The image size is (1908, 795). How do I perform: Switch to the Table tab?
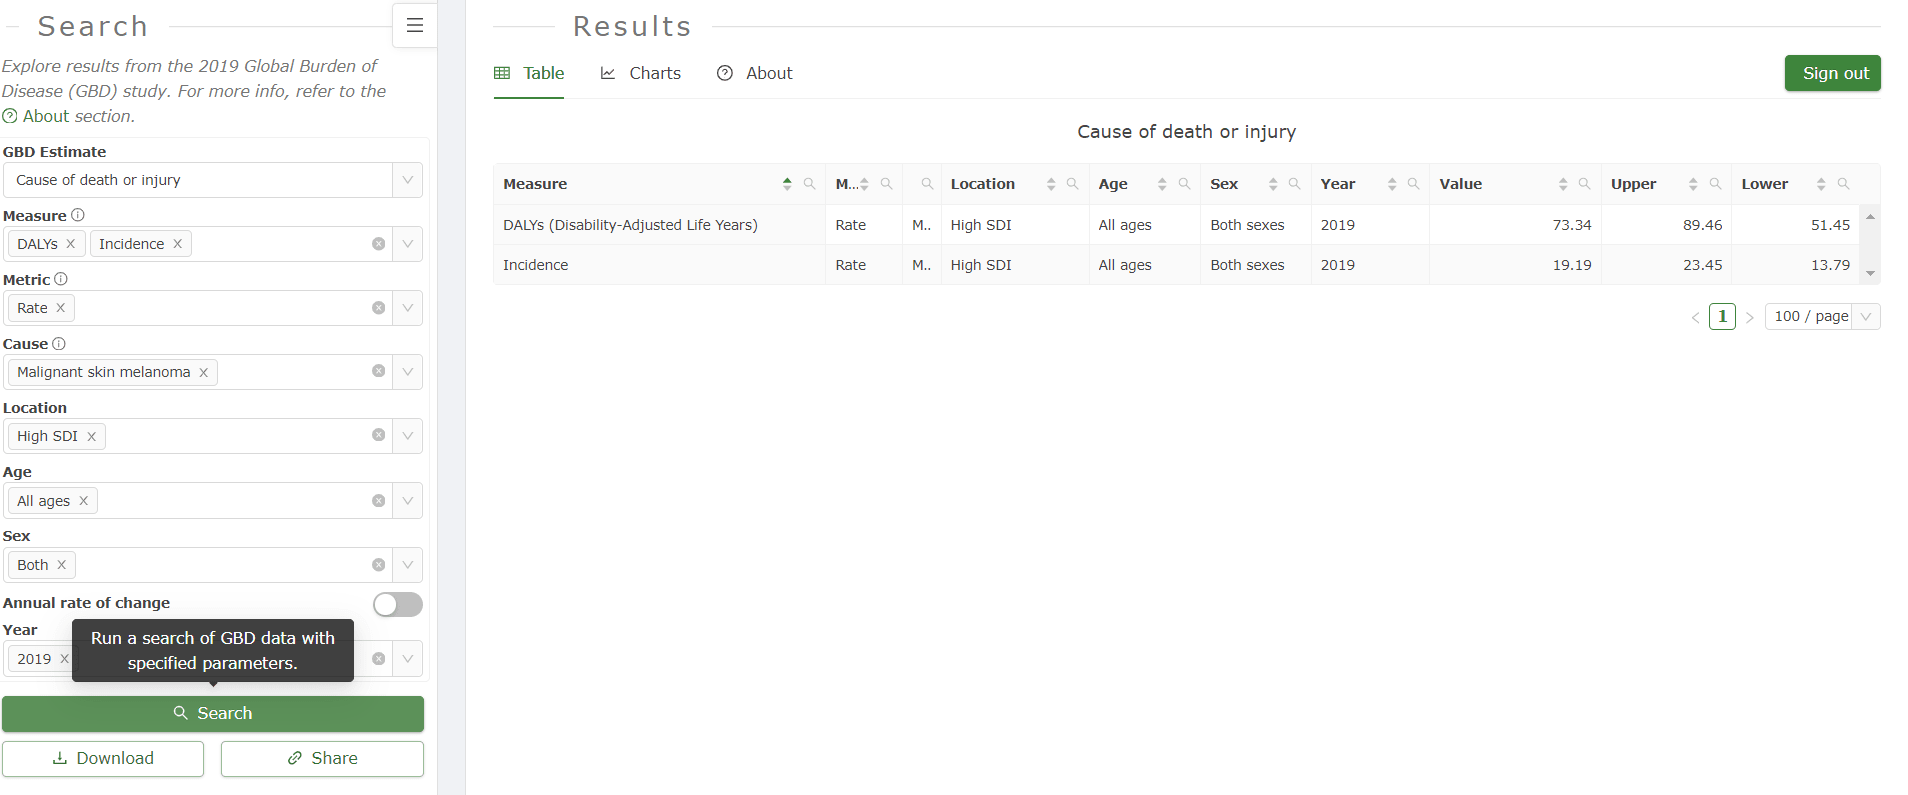[529, 73]
